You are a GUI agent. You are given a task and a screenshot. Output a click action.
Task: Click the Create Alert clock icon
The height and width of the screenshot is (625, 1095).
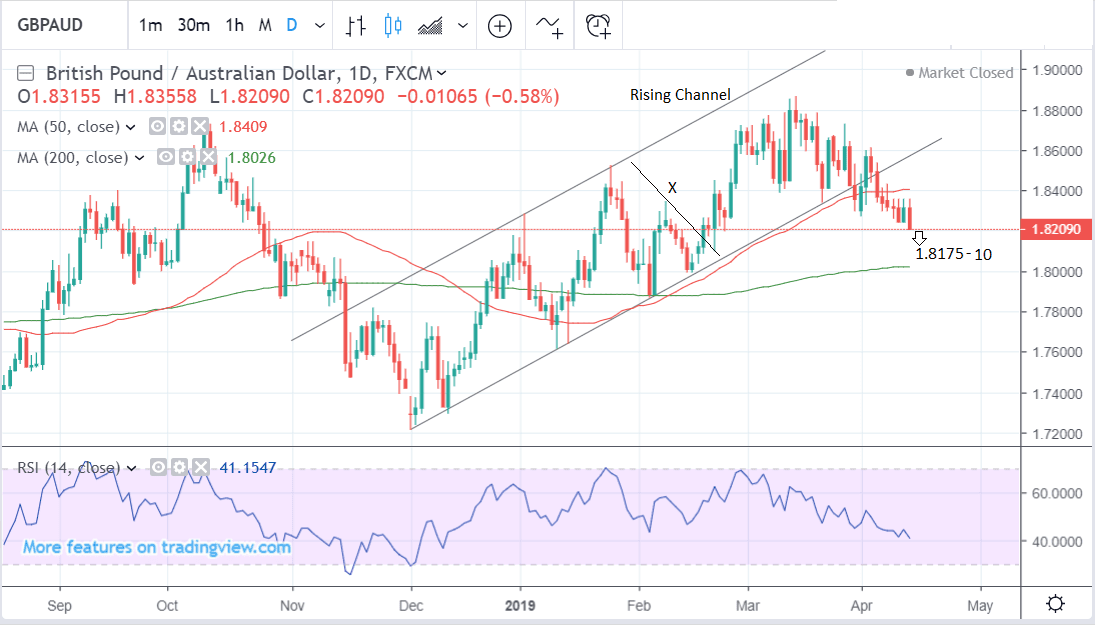[x=598, y=26]
